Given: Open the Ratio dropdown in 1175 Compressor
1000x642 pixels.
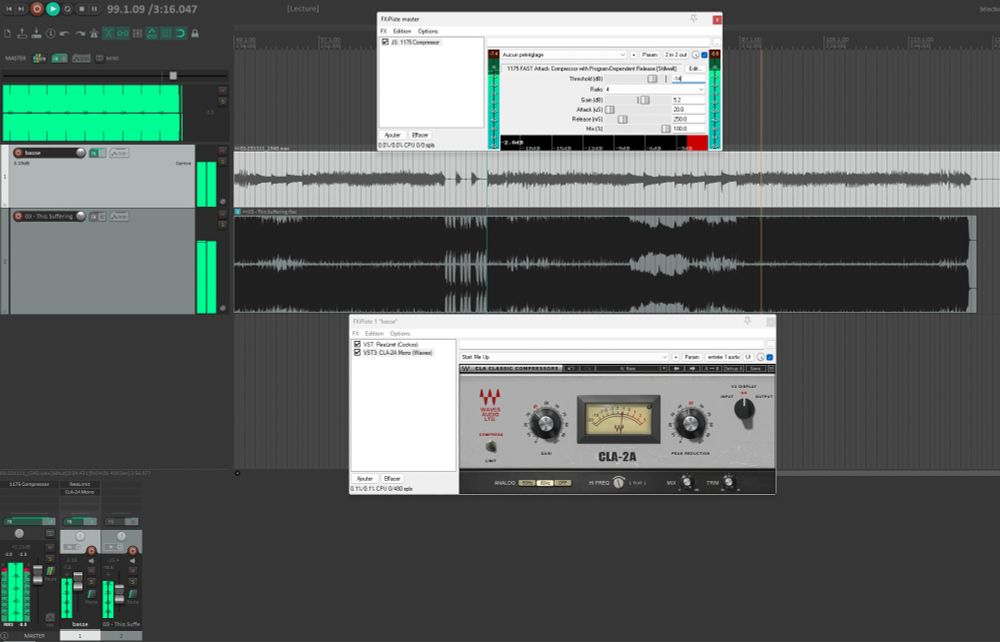Looking at the screenshot, I should 654,89.
